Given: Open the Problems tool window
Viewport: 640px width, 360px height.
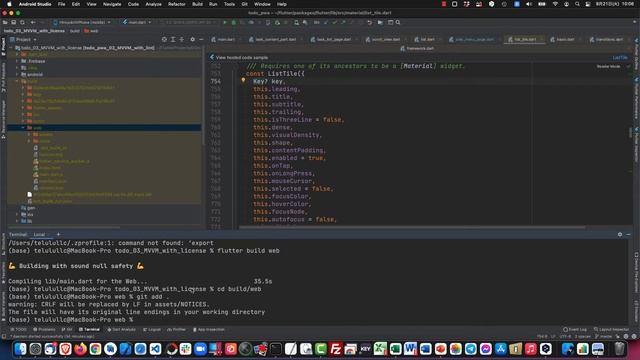Looking at the screenshot, I should (44, 329).
